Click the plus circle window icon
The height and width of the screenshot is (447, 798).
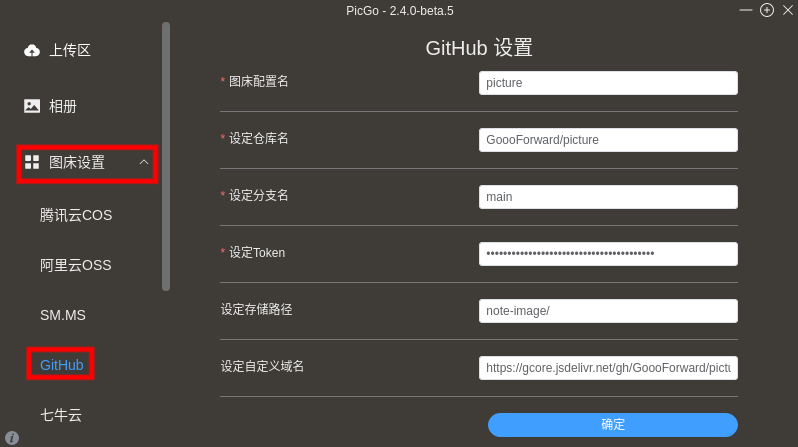(x=767, y=10)
